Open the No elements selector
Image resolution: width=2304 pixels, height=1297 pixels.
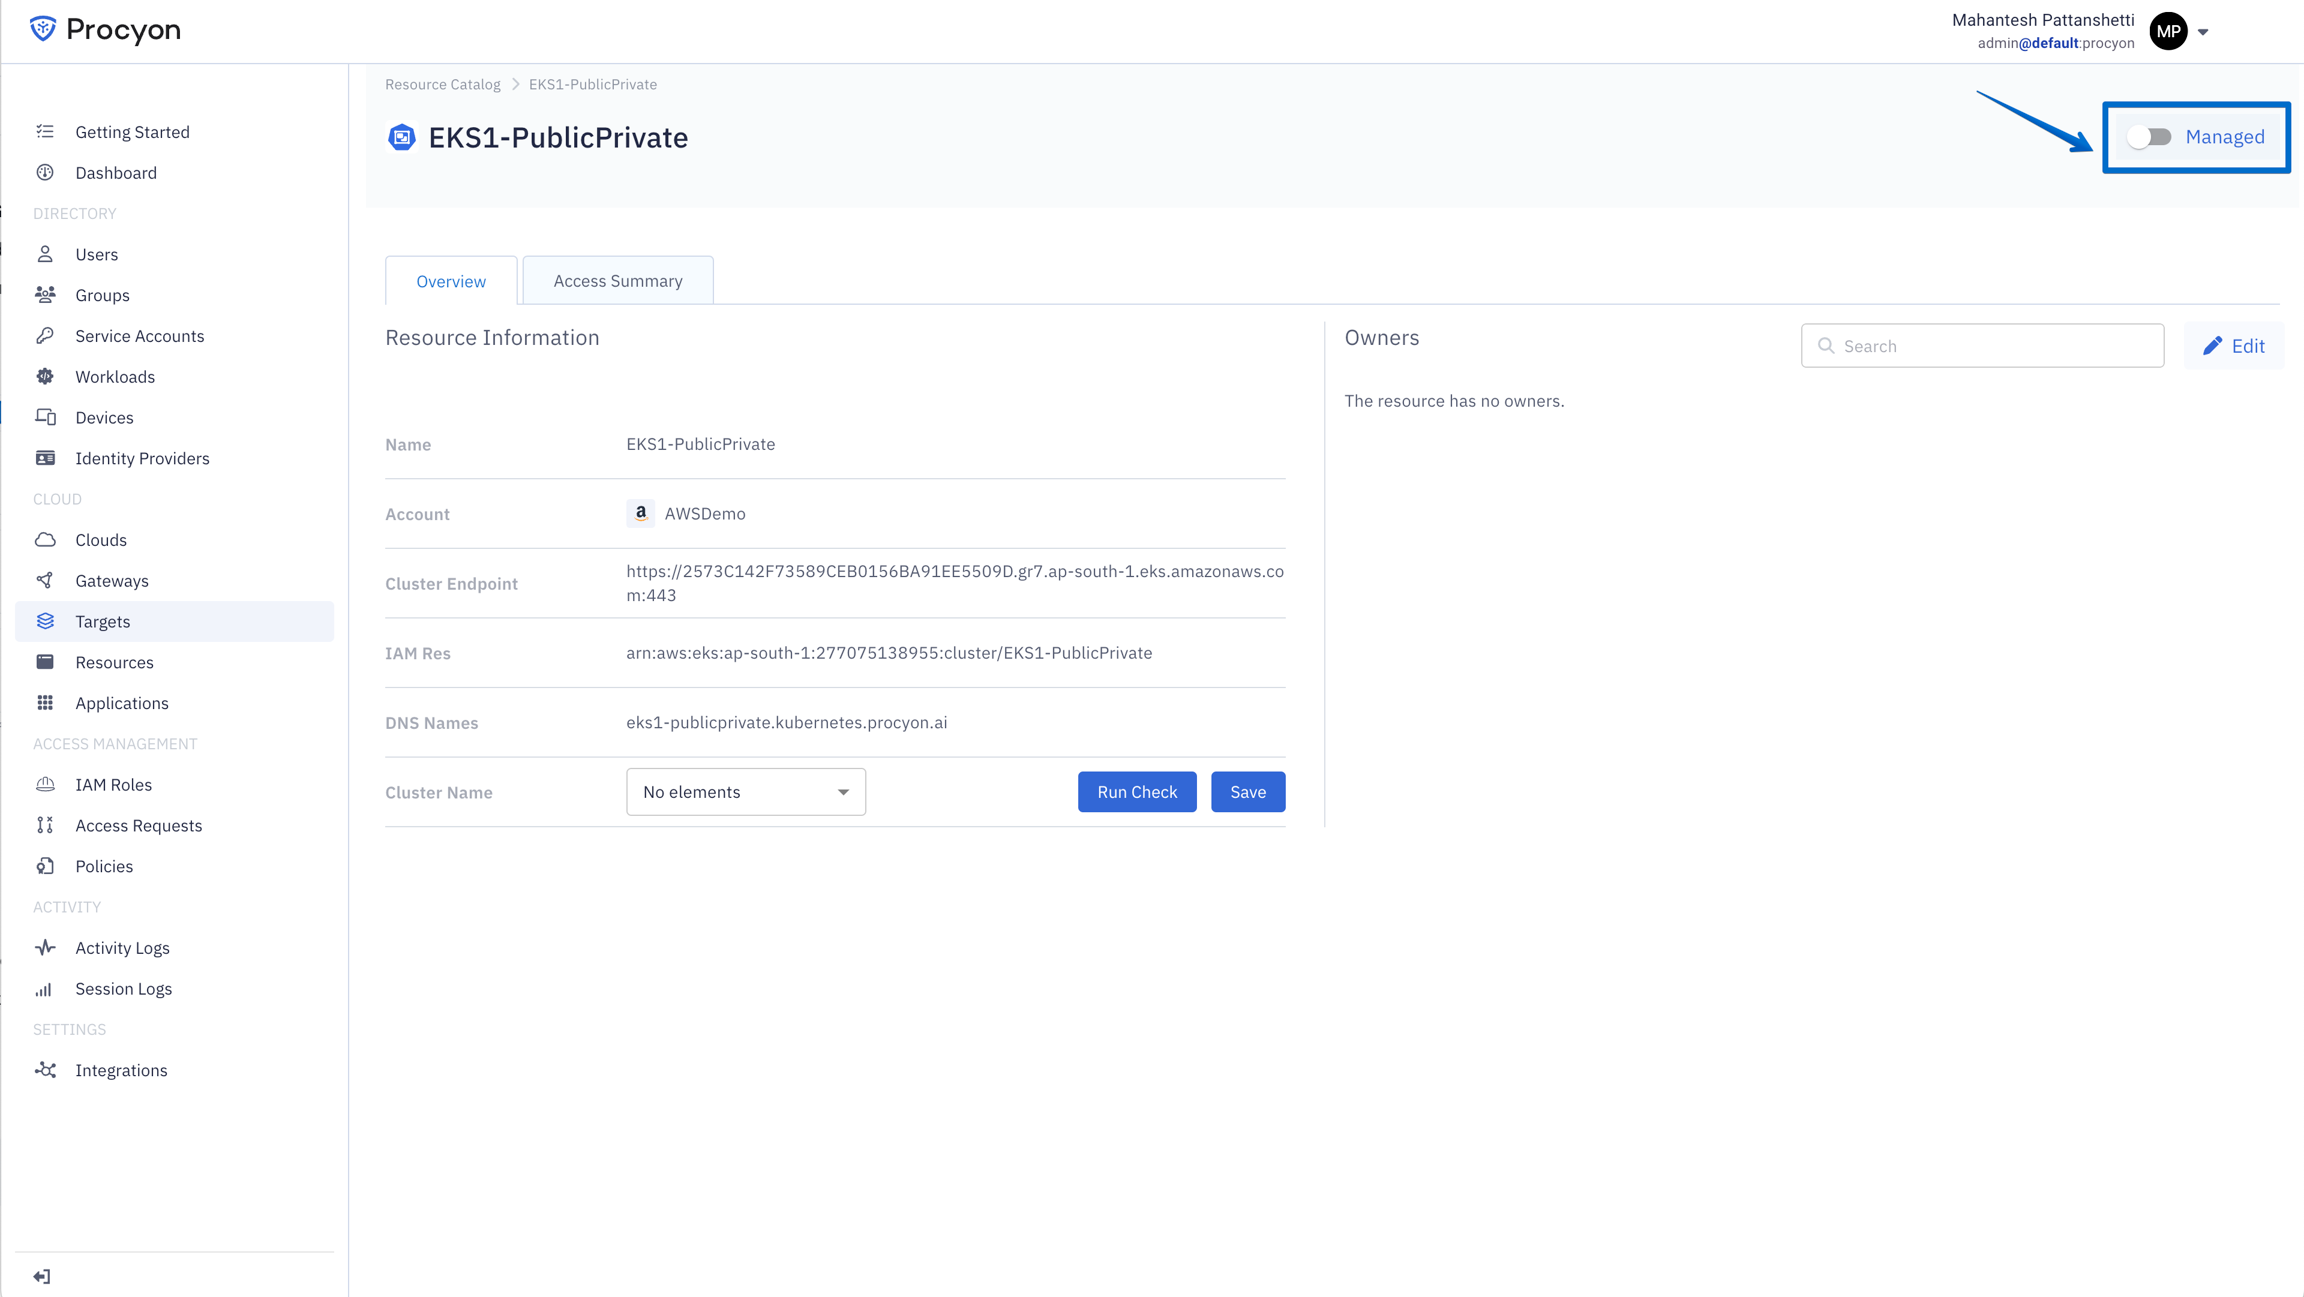745,791
